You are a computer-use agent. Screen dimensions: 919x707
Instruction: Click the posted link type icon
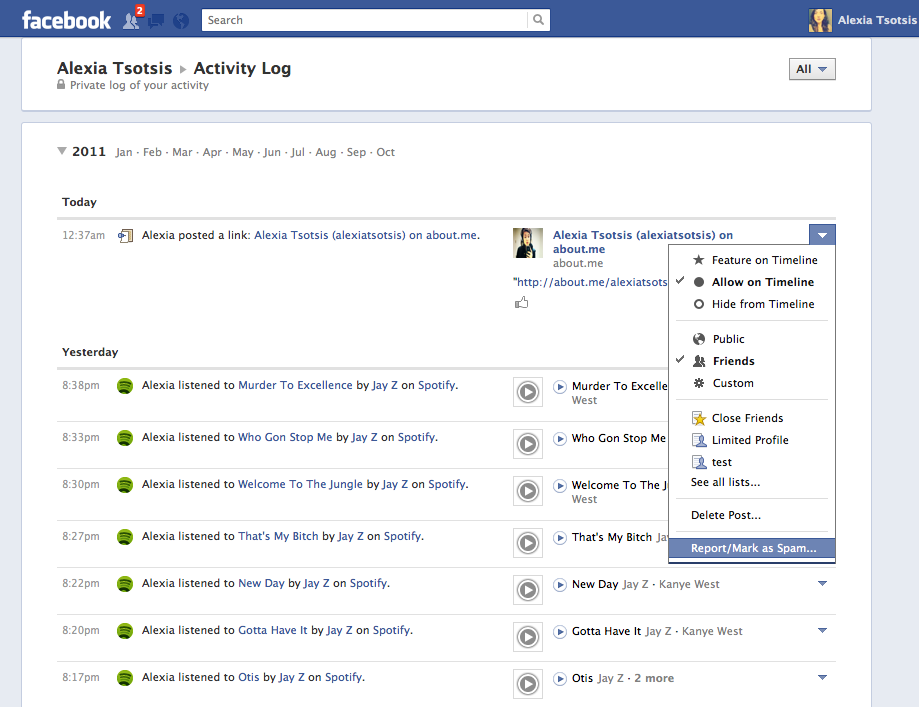click(x=125, y=236)
